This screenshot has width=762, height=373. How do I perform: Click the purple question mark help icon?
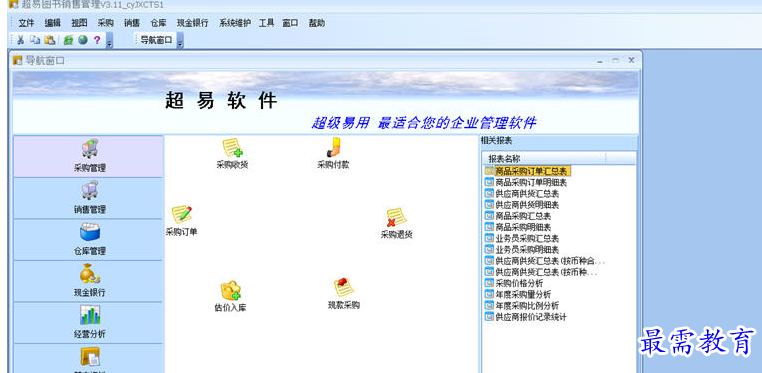[97, 40]
